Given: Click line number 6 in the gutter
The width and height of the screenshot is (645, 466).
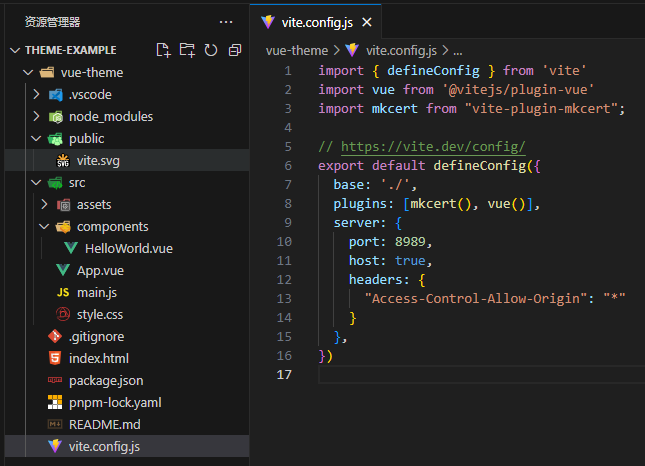Looking at the screenshot, I should click(x=288, y=166).
